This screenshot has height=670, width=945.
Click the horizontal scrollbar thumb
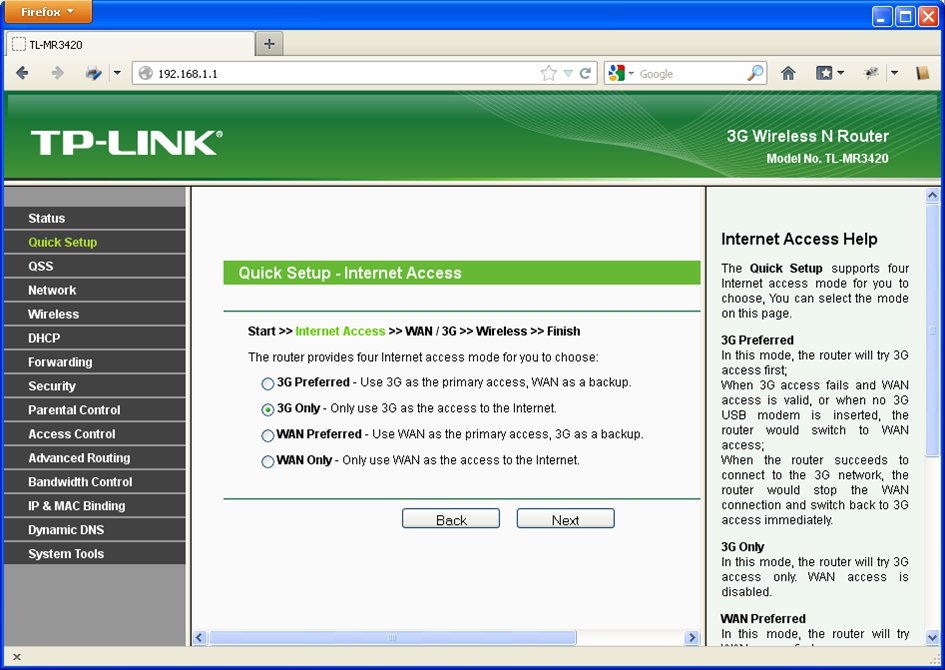[392, 637]
